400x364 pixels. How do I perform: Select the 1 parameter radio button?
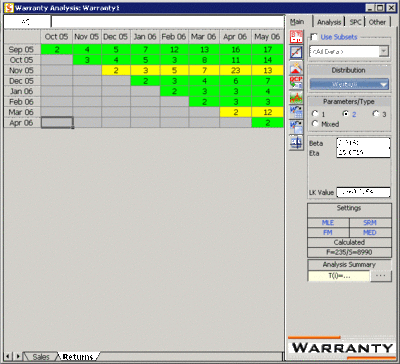(x=315, y=114)
